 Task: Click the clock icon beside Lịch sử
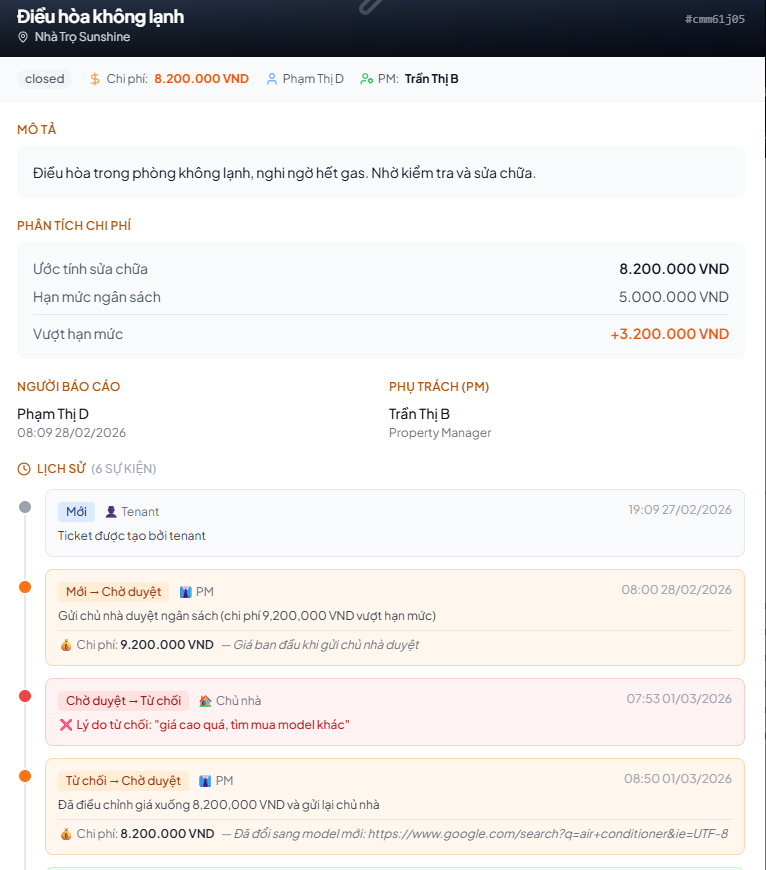24,469
